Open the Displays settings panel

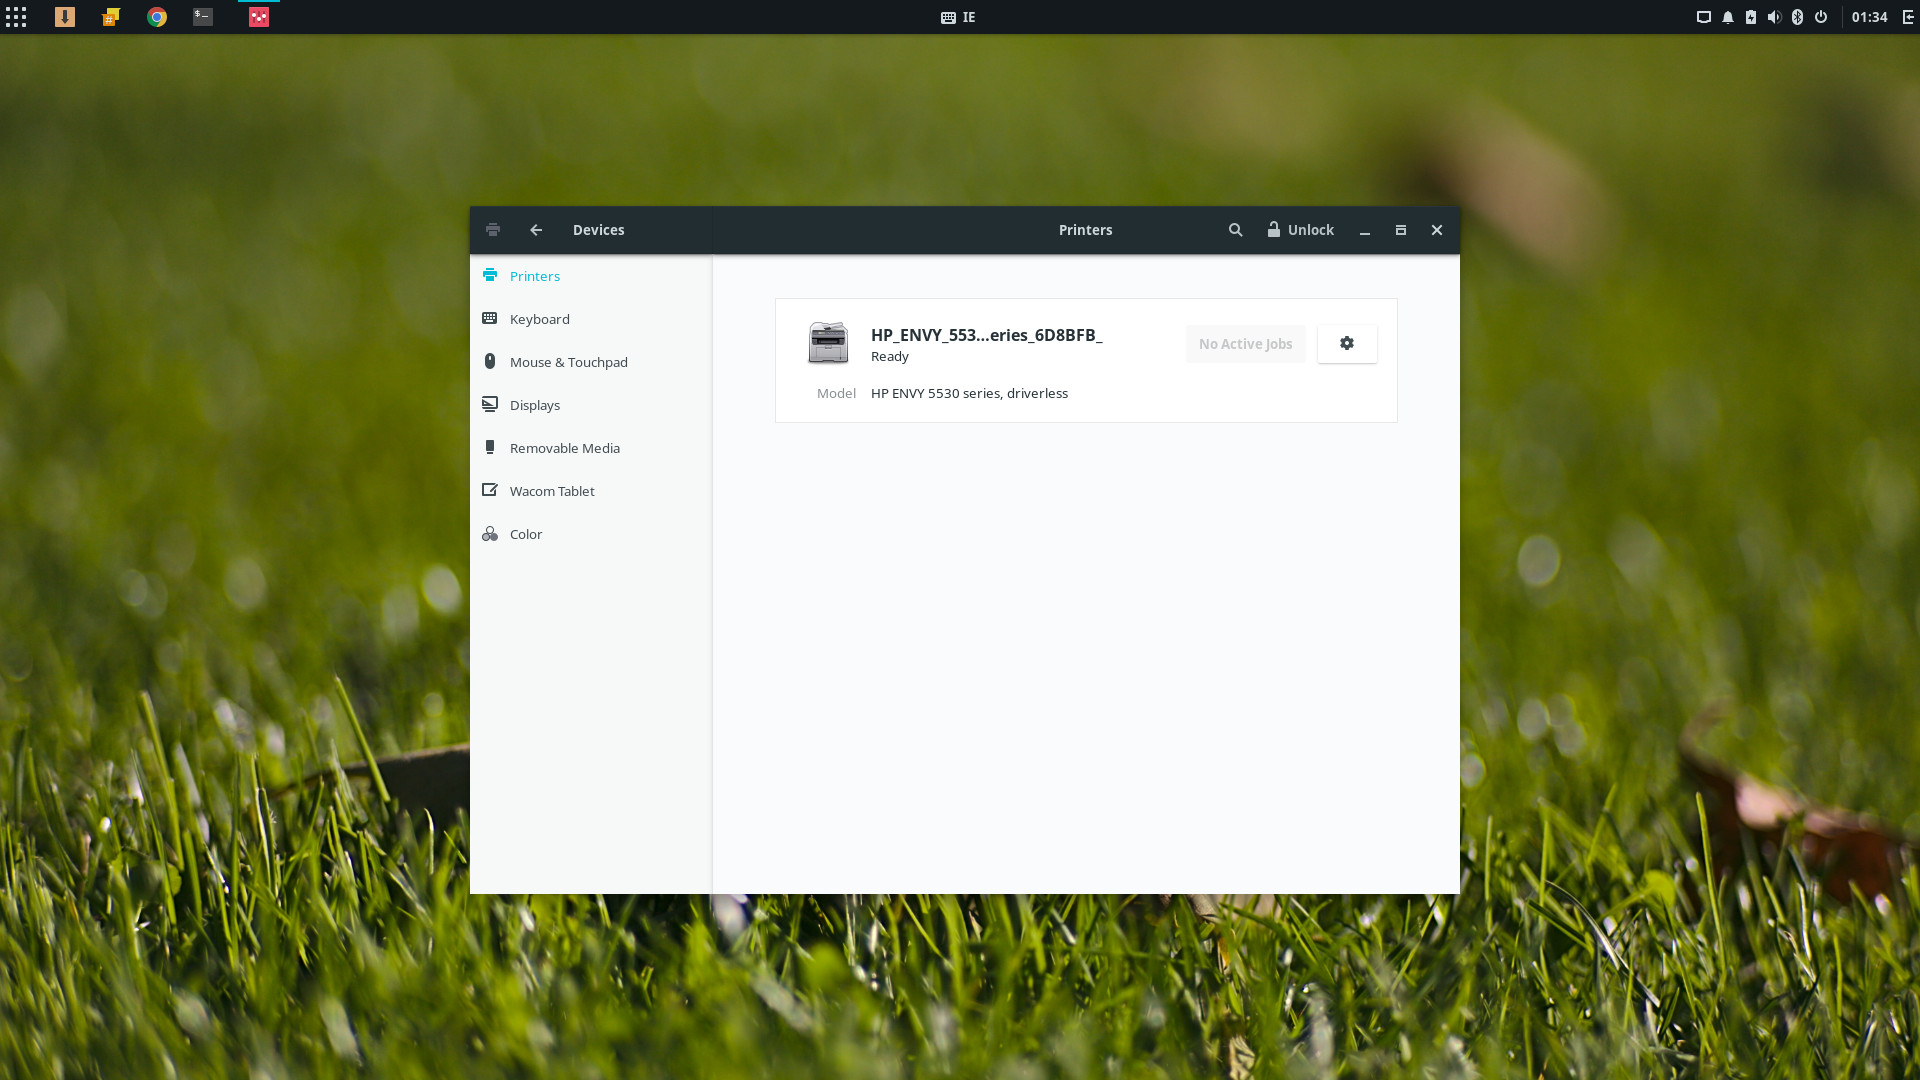tap(534, 405)
